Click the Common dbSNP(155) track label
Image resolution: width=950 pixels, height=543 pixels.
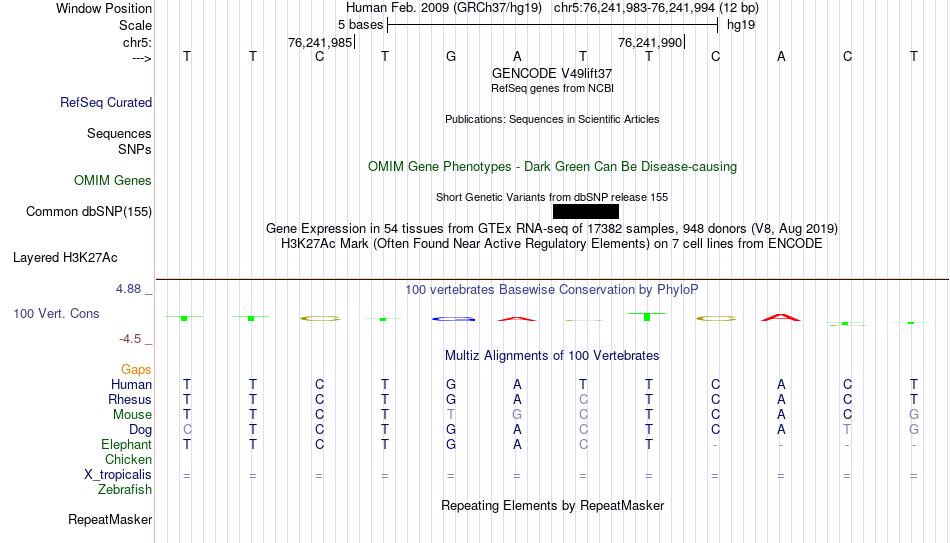89,212
